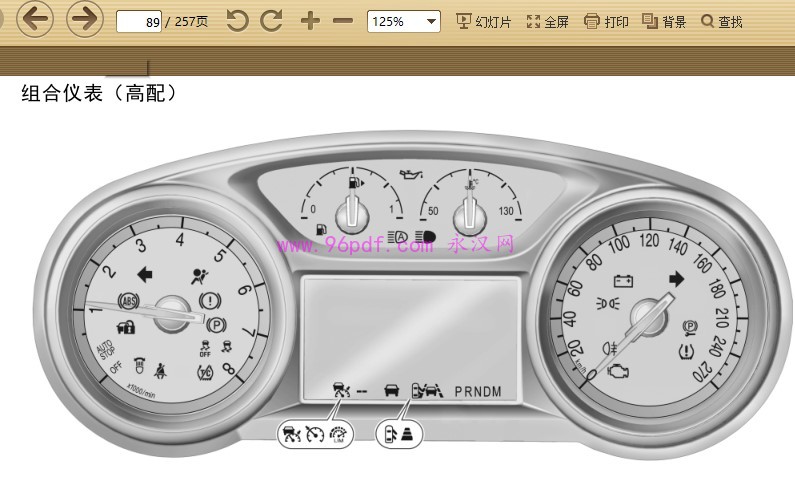Start slideshow with the 幻灯片 button
The height and width of the screenshot is (483, 795).
483,21
